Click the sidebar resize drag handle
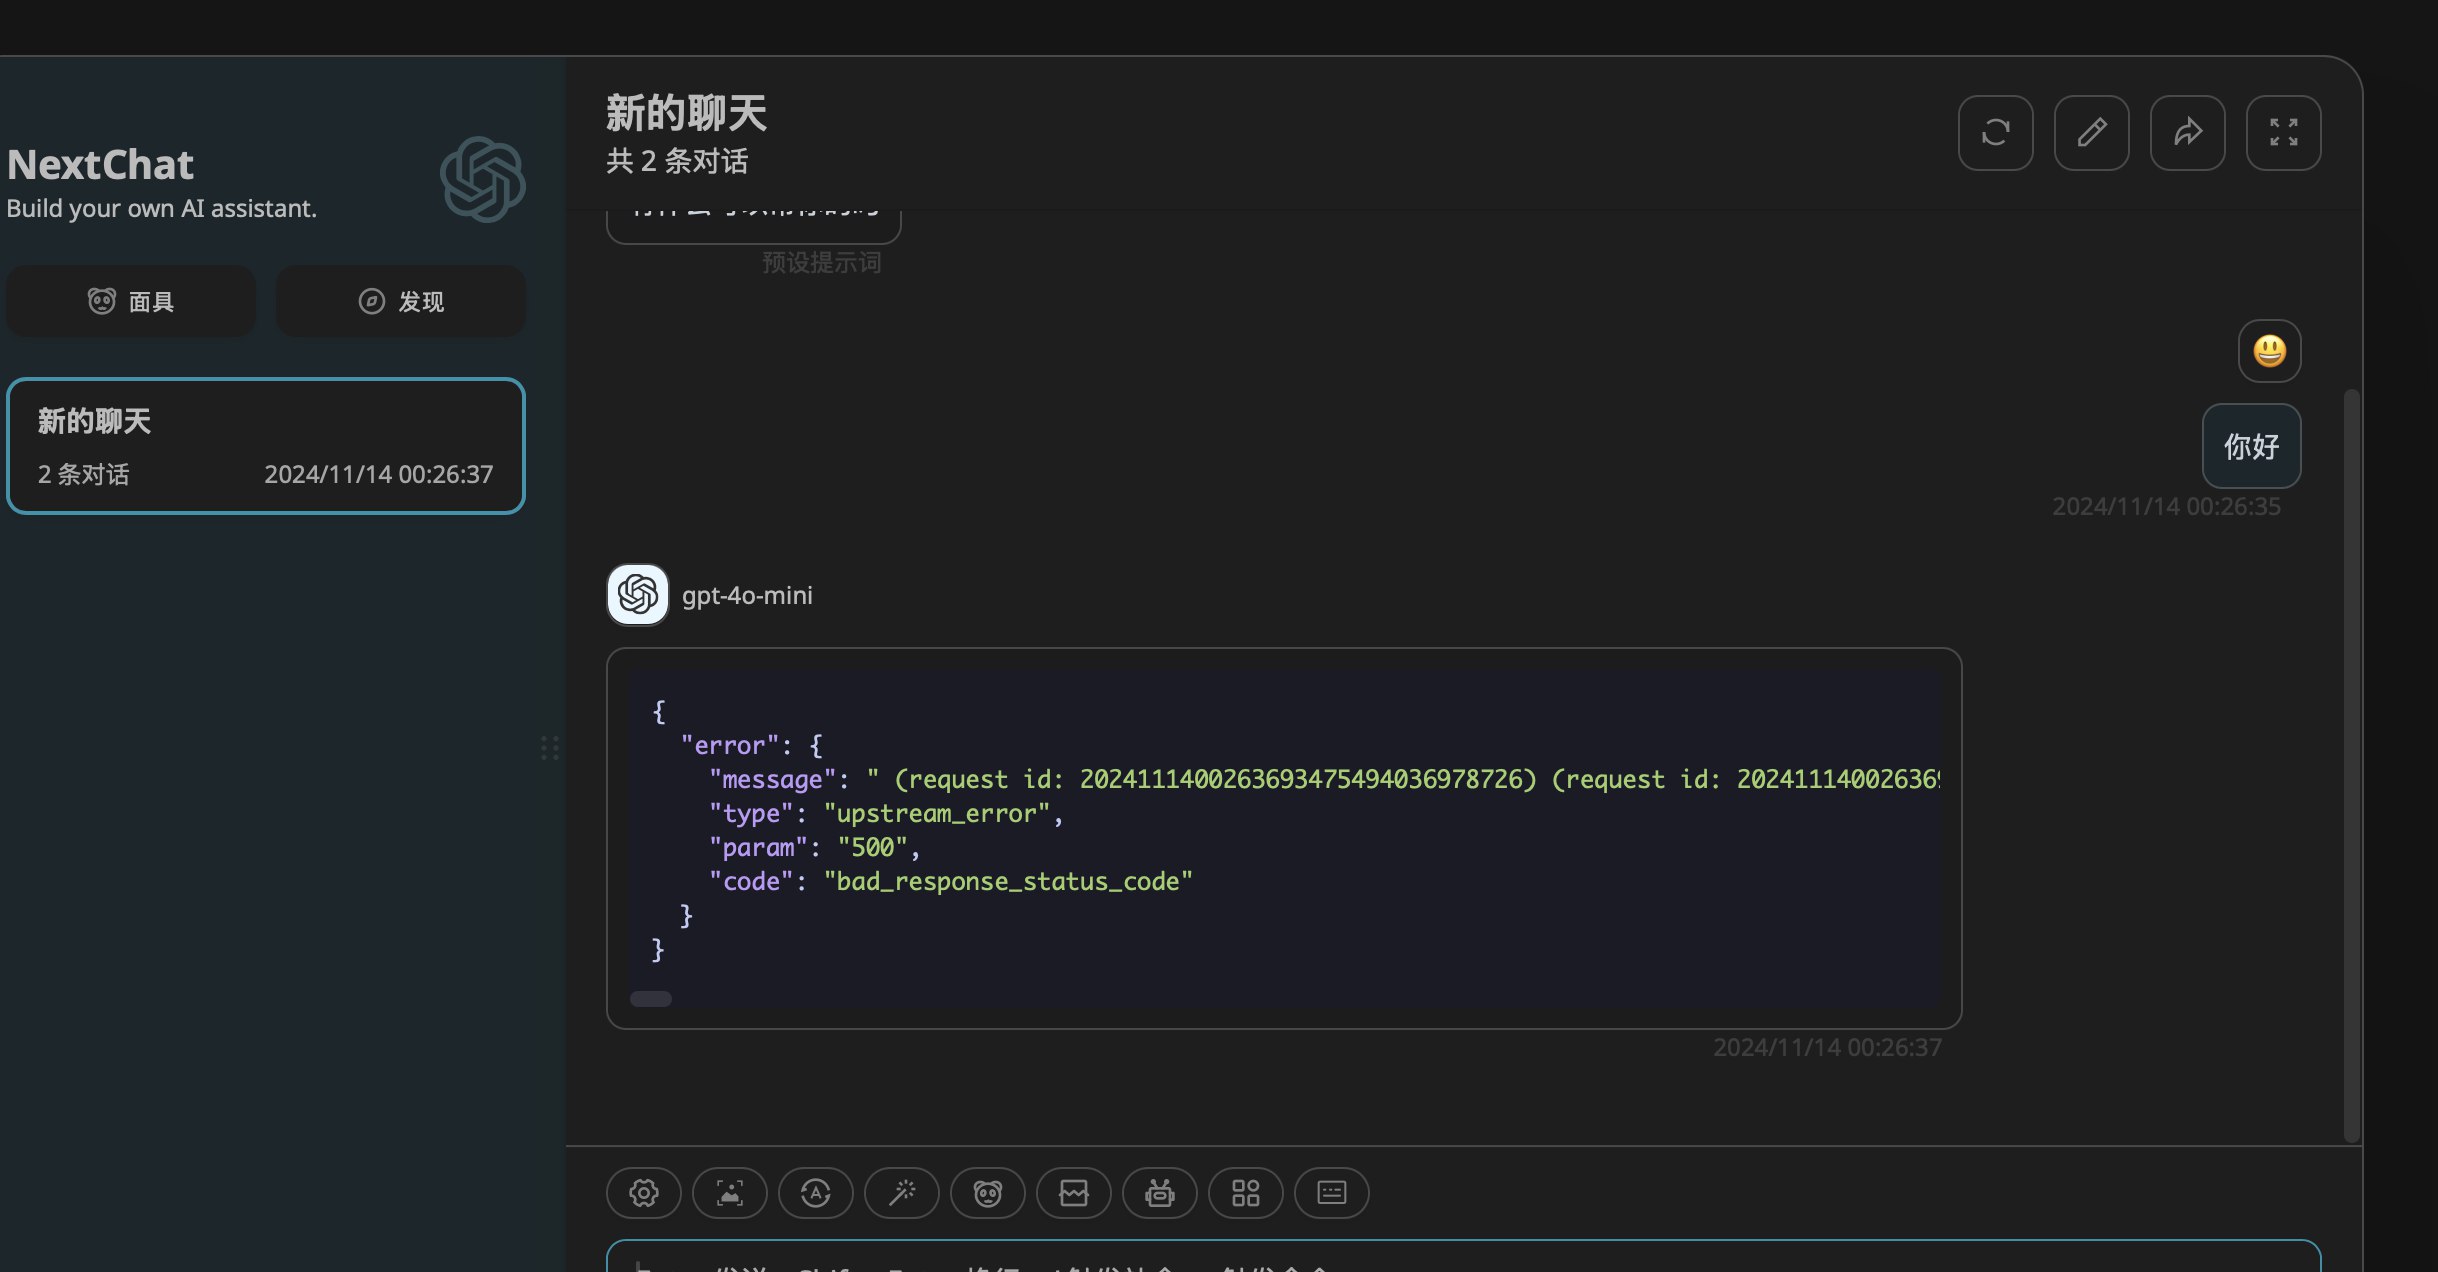This screenshot has width=2438, height=1272. click(x=550, y=748)
